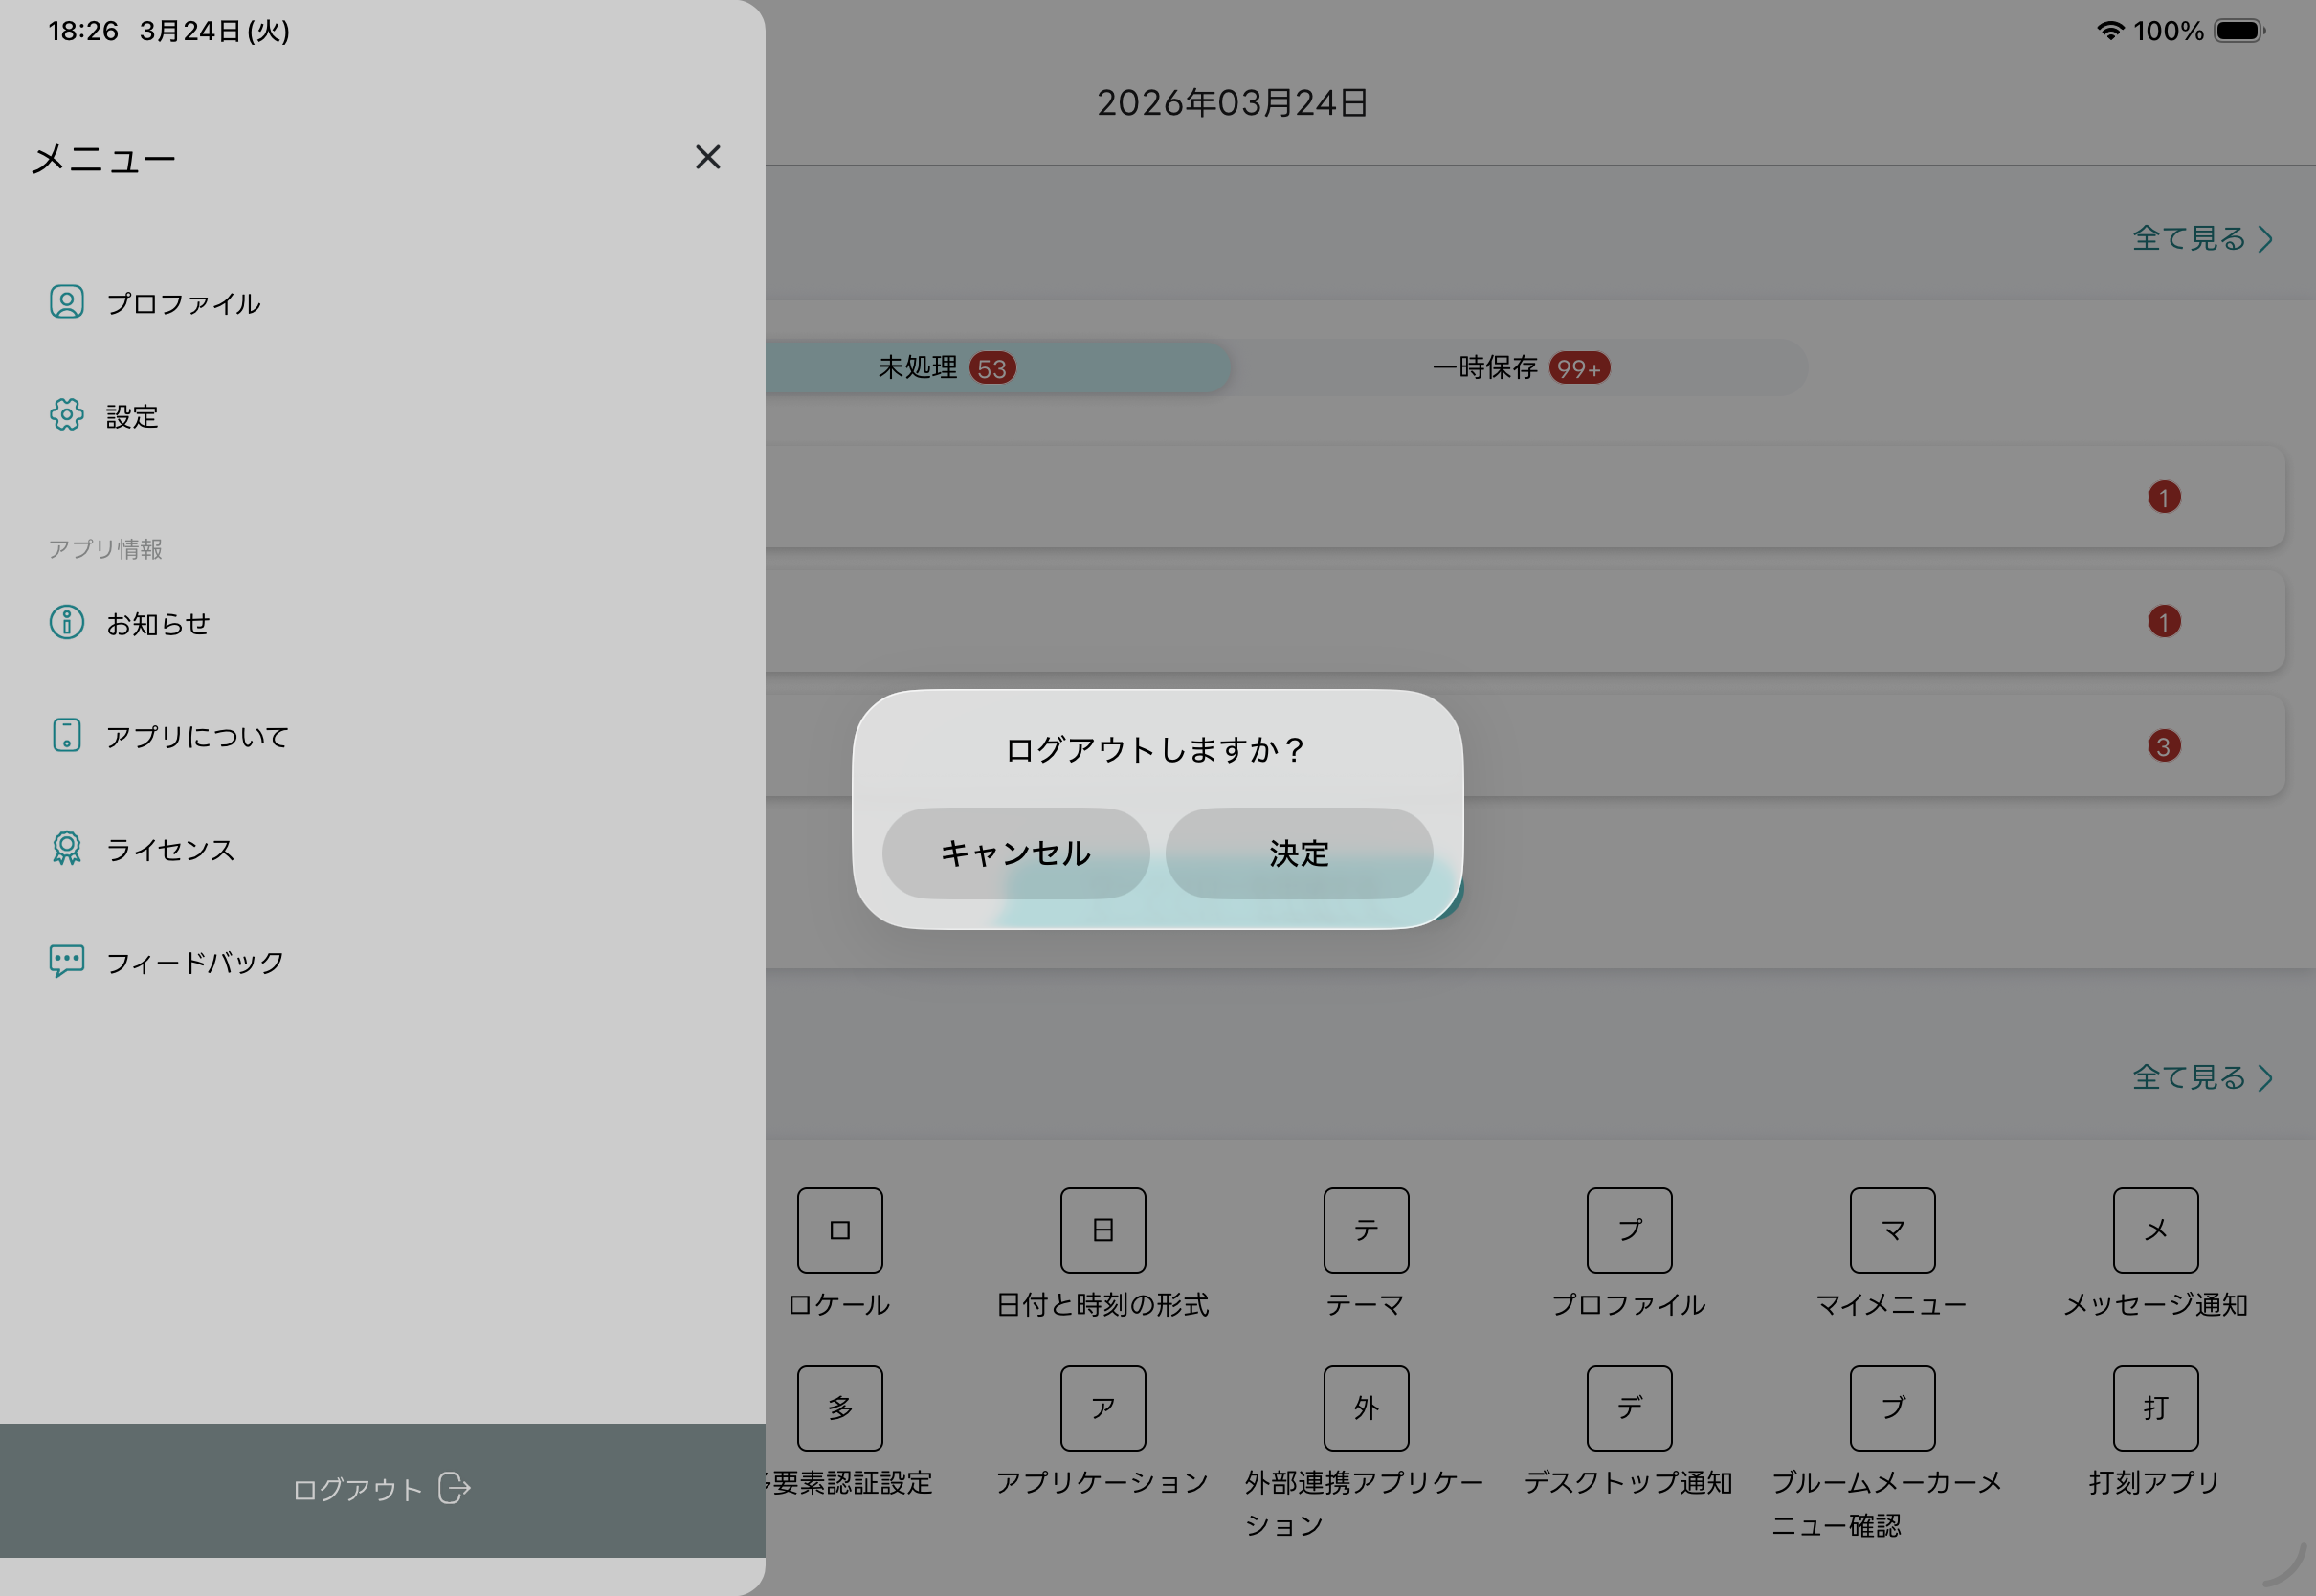
Task: Confirm logout with 決定 button
Action: (1298, 853)
